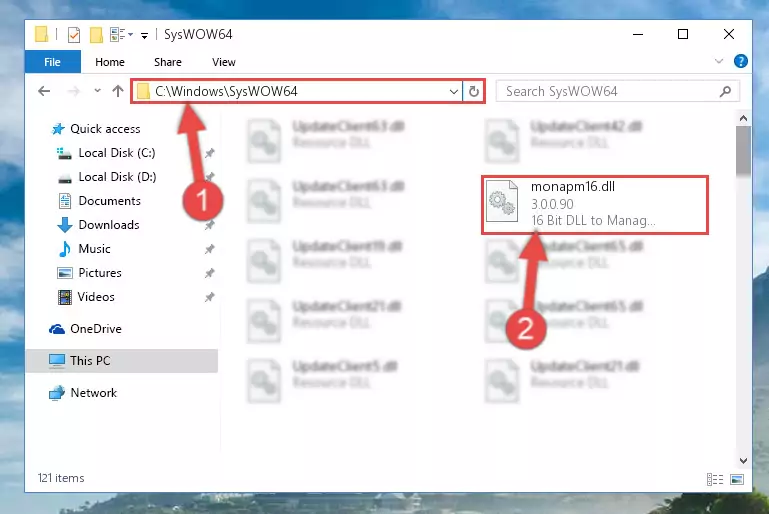
Task: Go forward with the right arrow
Action: point(74,91)
